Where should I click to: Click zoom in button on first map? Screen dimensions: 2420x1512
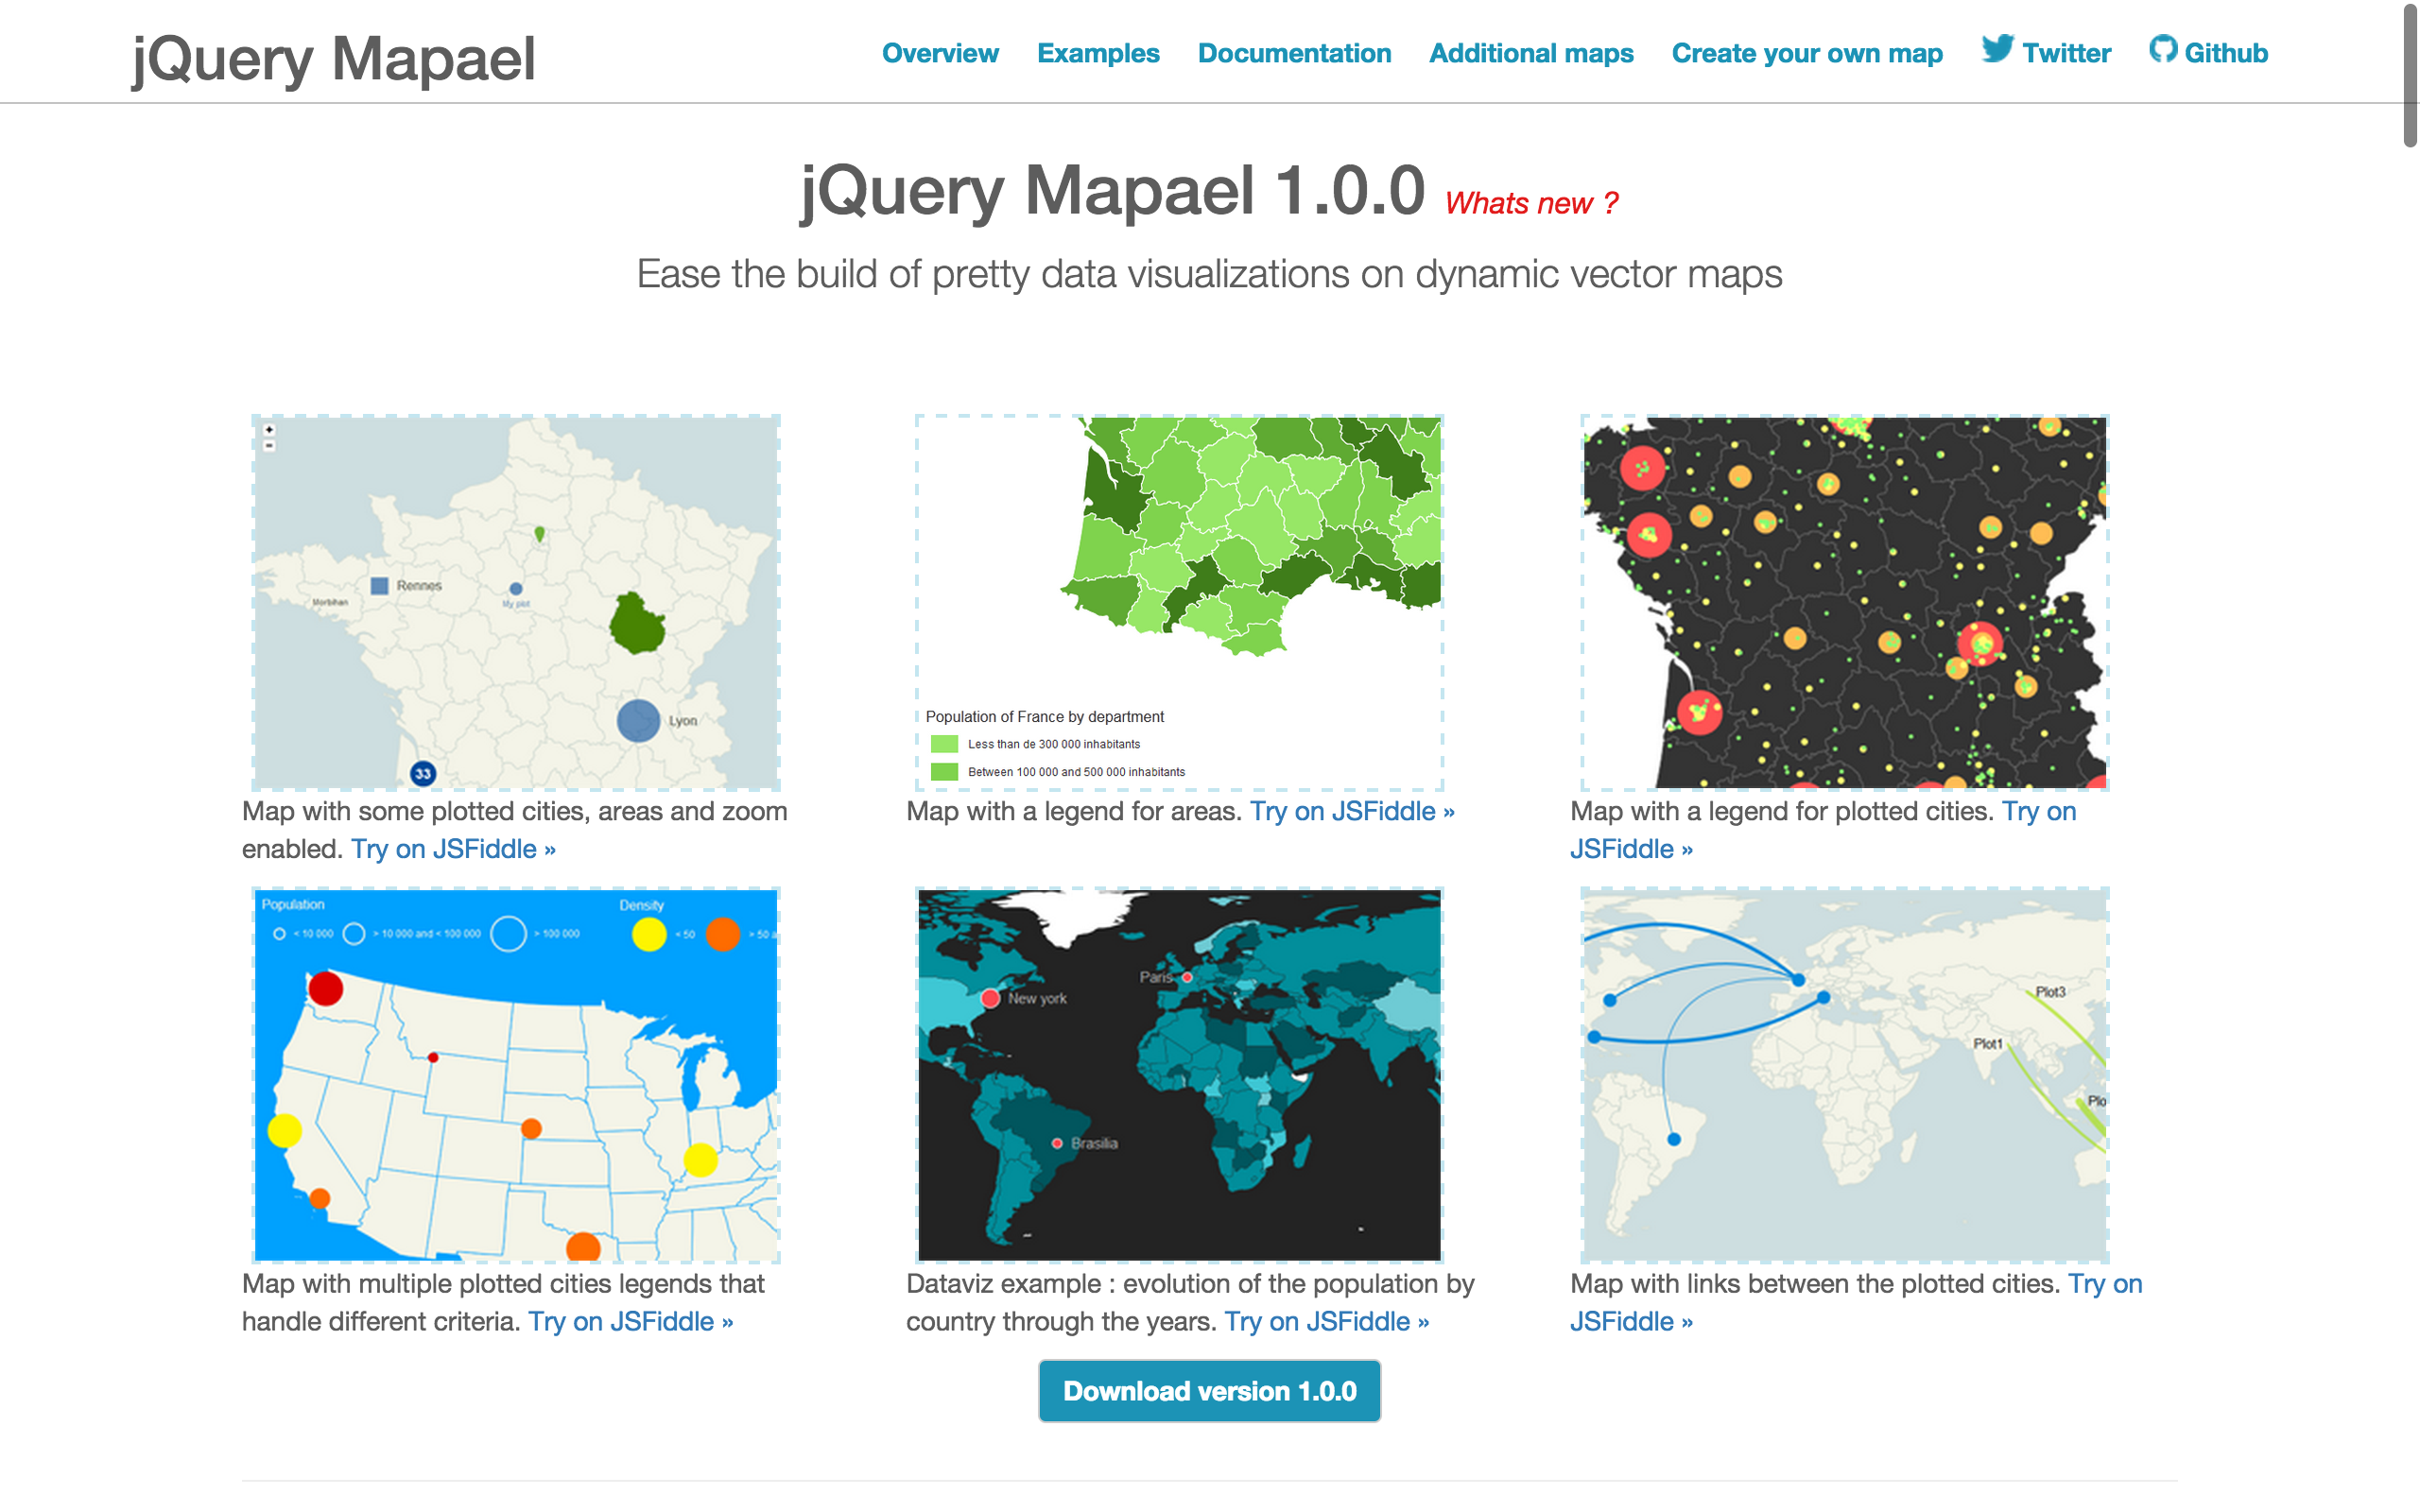268,430
